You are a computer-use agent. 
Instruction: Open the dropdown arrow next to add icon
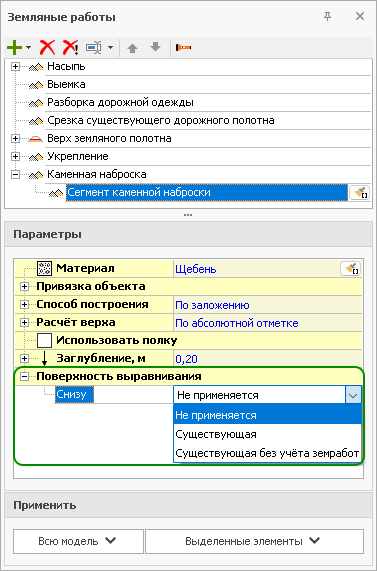[28, 48]
